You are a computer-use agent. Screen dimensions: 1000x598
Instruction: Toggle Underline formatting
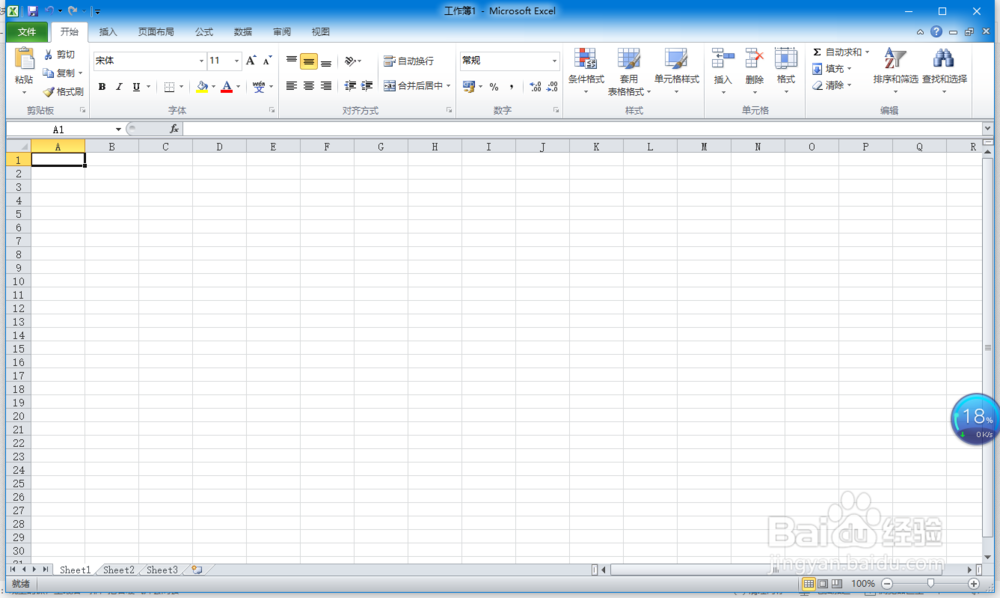(x=136, y=87)
